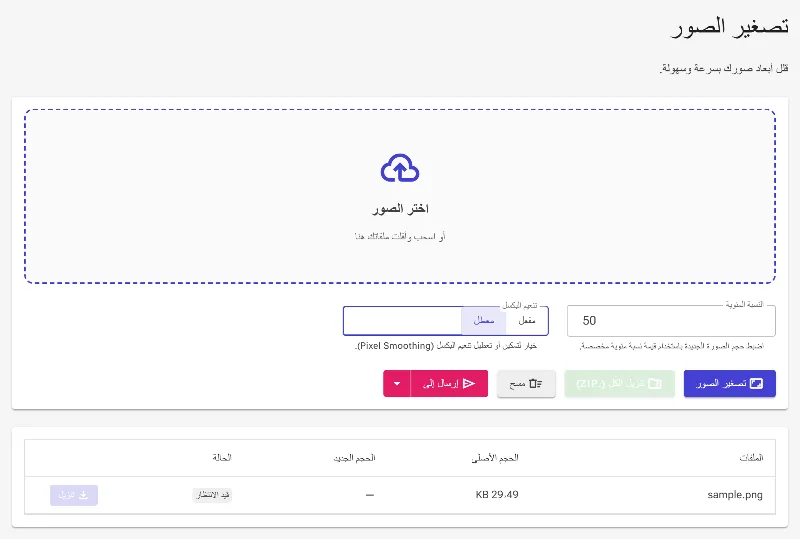The image size is (800, 539).
Task: Click the download arrow icon in sample.png row
Action: (84, 495)
